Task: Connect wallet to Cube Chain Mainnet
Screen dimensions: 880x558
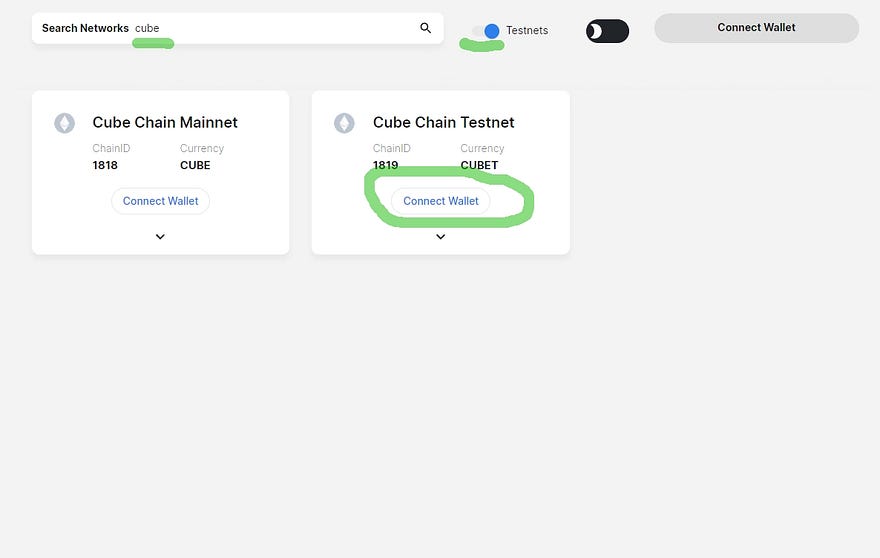Action: click(x=161, y=201)
